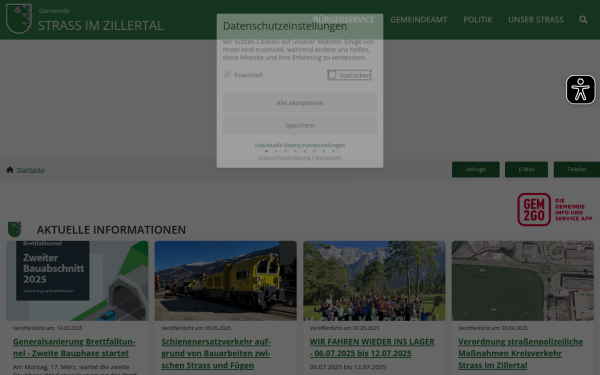Open aerial map Kreisverkehr thumbnail
The width and height of the screenshot is (600, 375).
[523, 280]
